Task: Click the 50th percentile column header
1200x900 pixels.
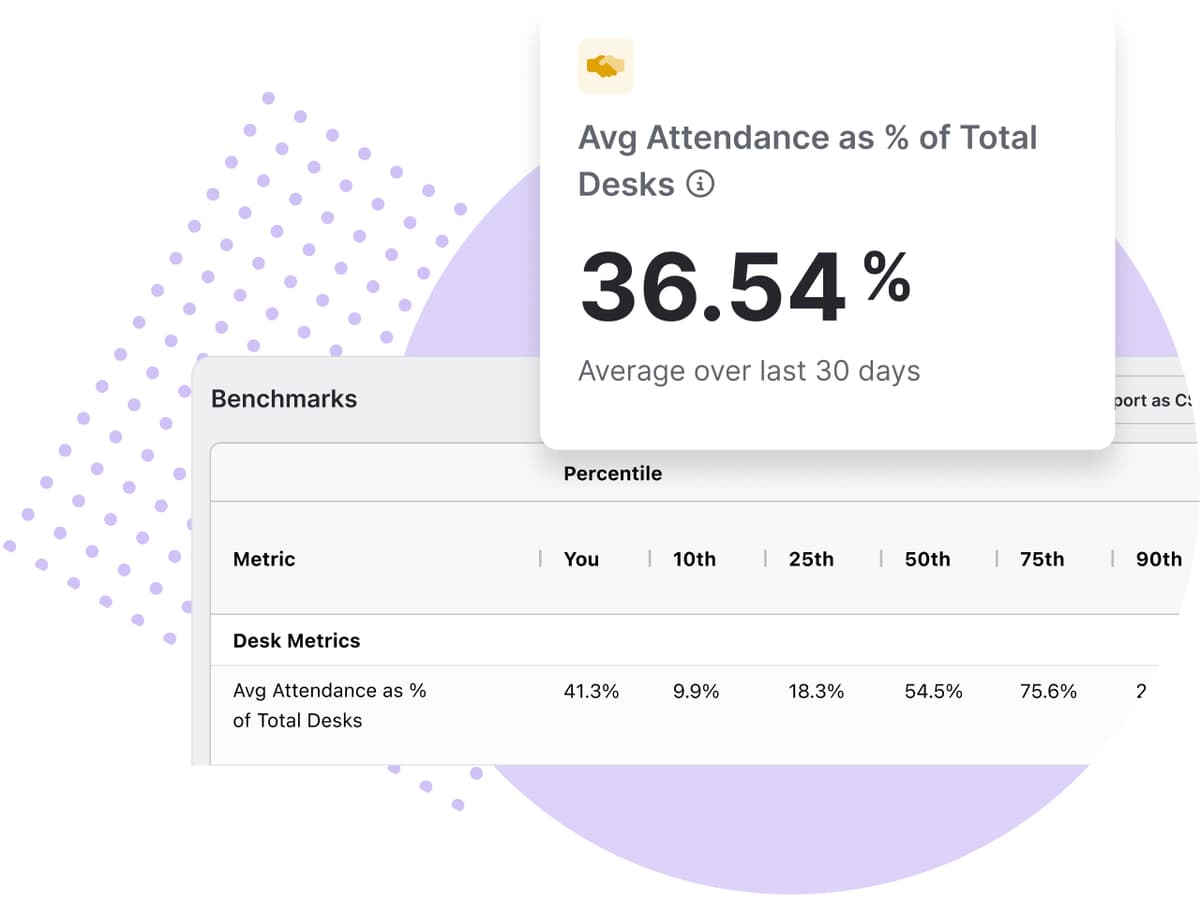Action: coord(927,559)
